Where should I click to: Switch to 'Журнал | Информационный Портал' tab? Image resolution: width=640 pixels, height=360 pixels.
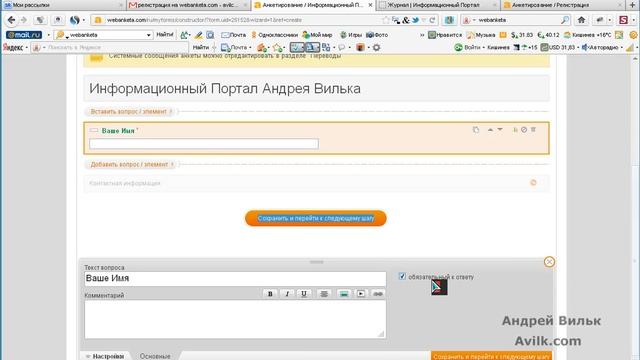(x=438, y=5)
